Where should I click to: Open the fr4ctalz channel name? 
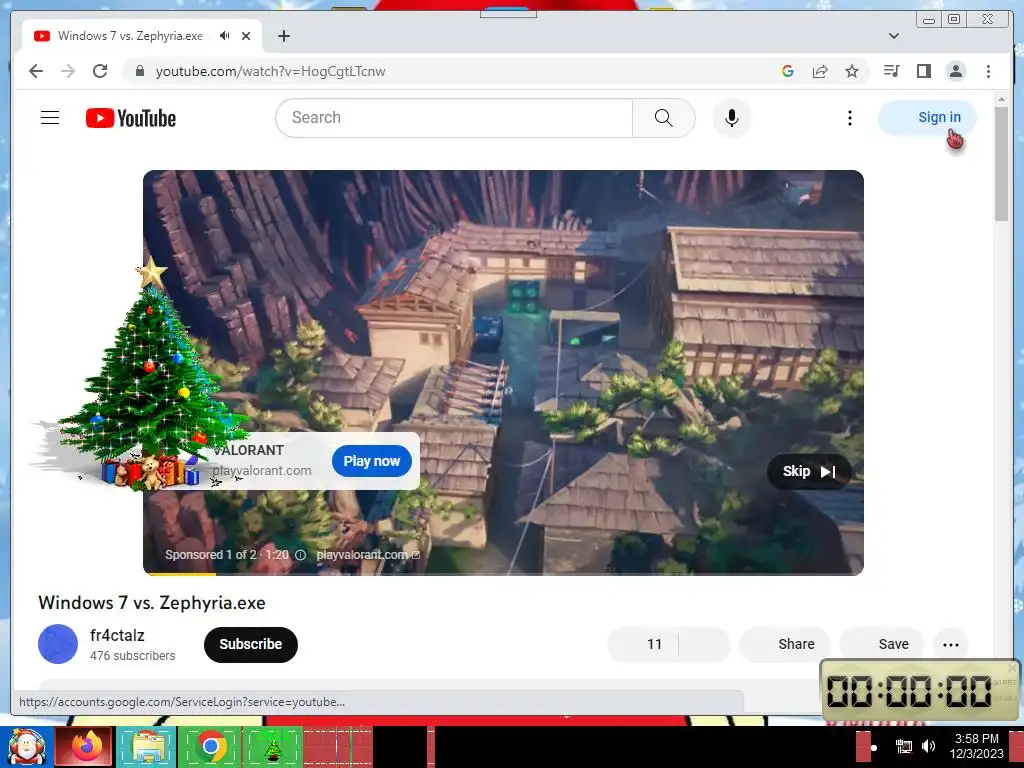(x=117, y=635)
